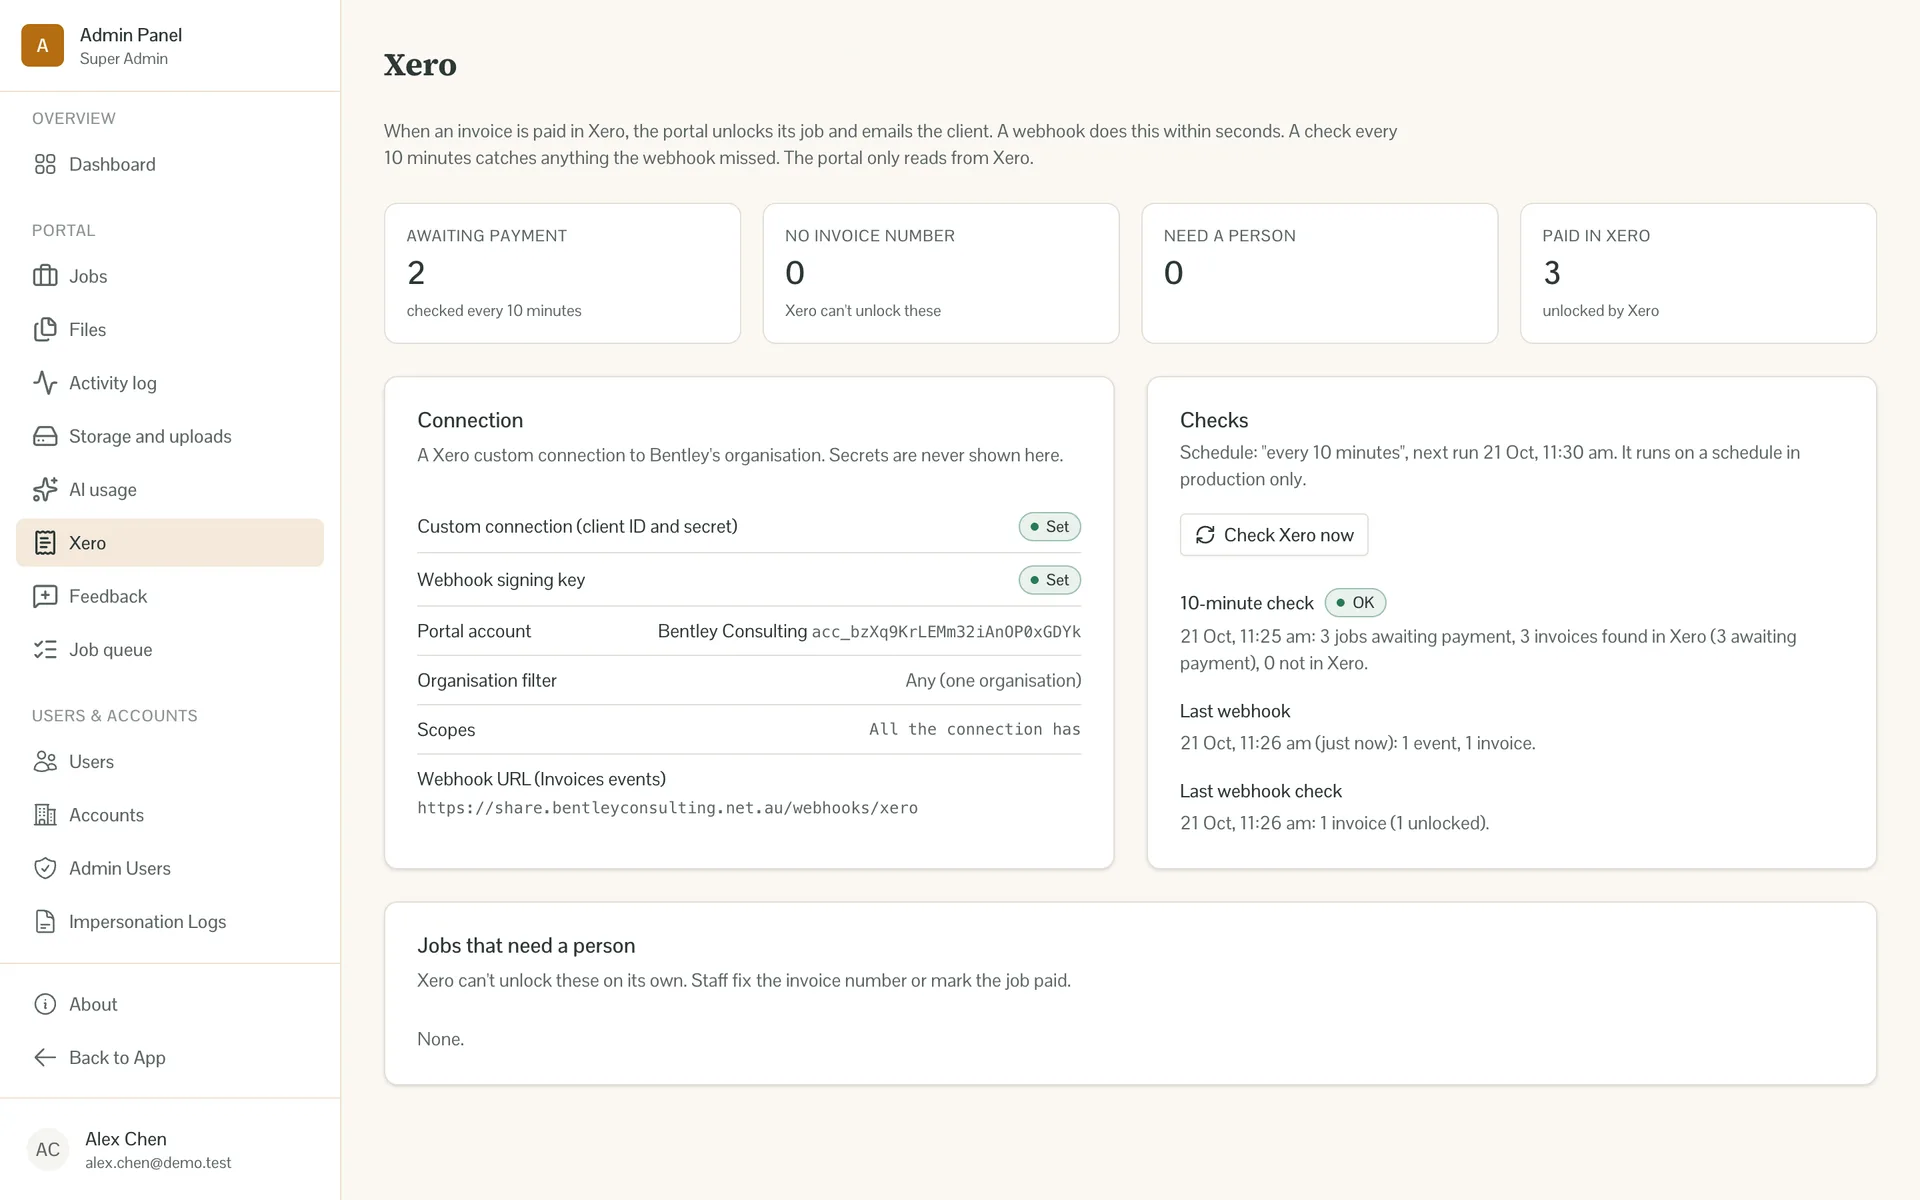Open the About page link
The width and height of the screenshot is (1920, 1200).
coord(170,1004)
